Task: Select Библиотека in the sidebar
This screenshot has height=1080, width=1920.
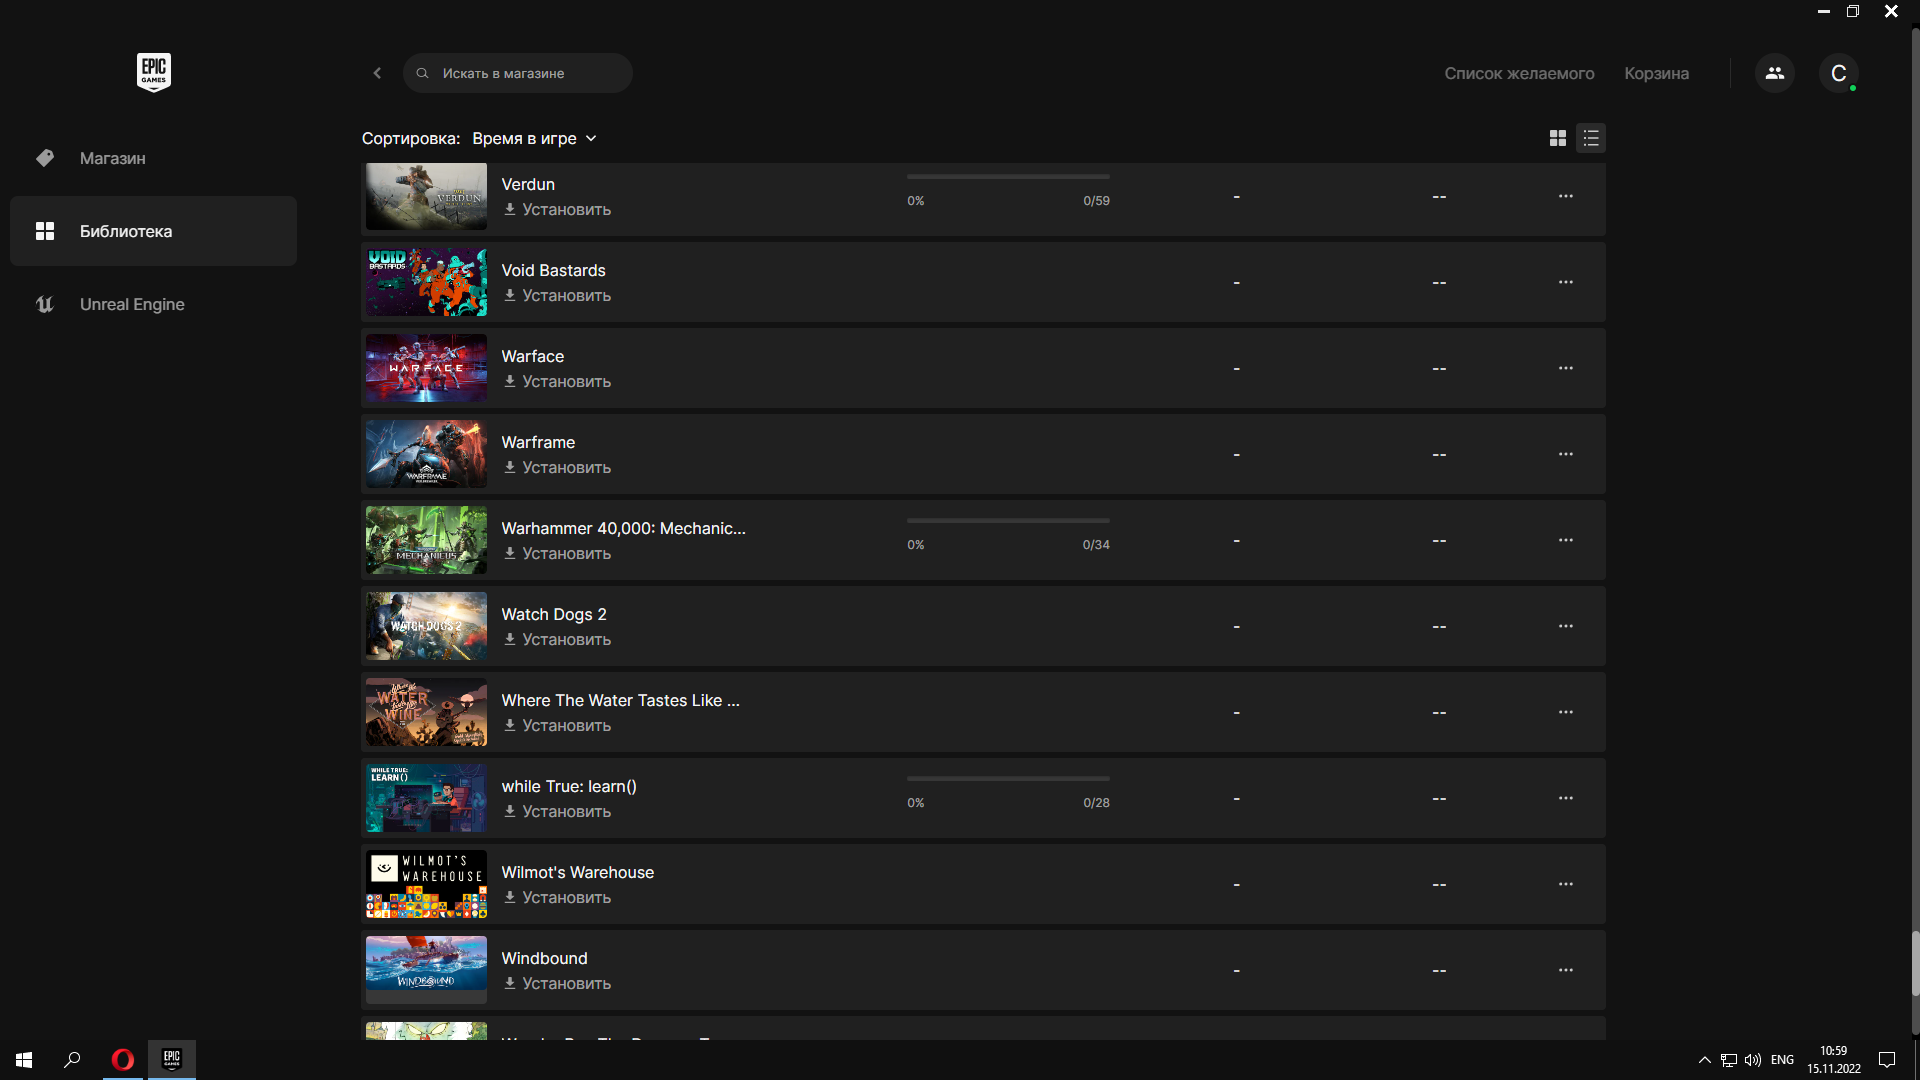Action: 153,231
